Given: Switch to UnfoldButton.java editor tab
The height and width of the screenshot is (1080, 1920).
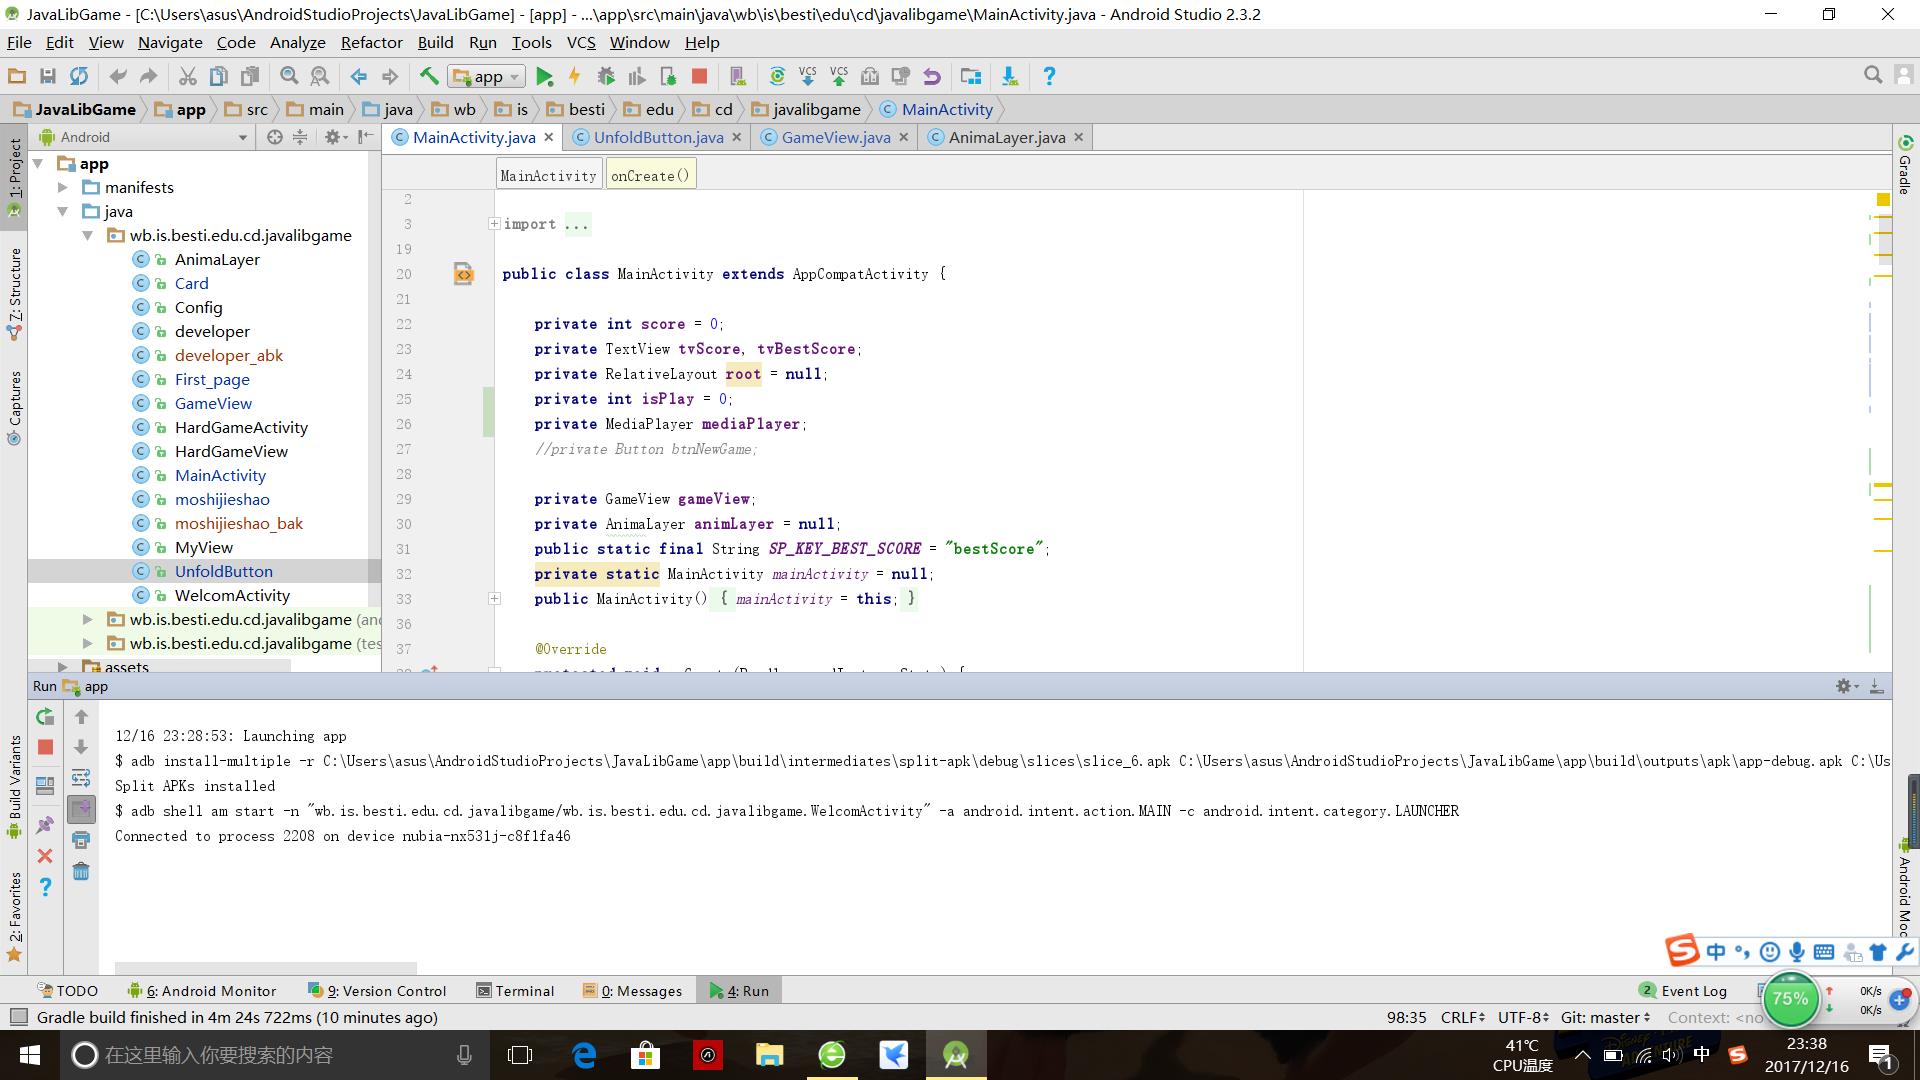Looking at the screenshot, I should point(658,137).
